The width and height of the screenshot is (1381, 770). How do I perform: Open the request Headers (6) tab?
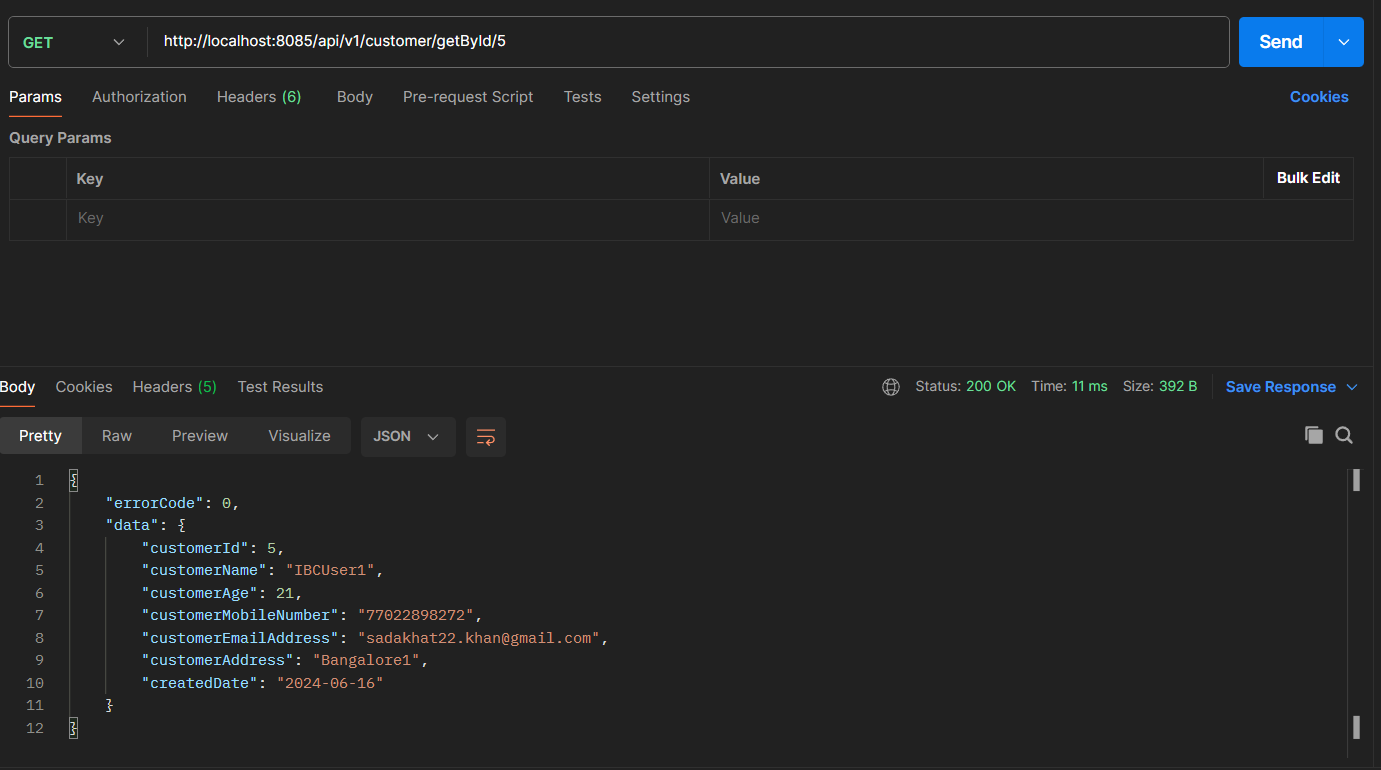pyautogui.click(x=259, y=97)
